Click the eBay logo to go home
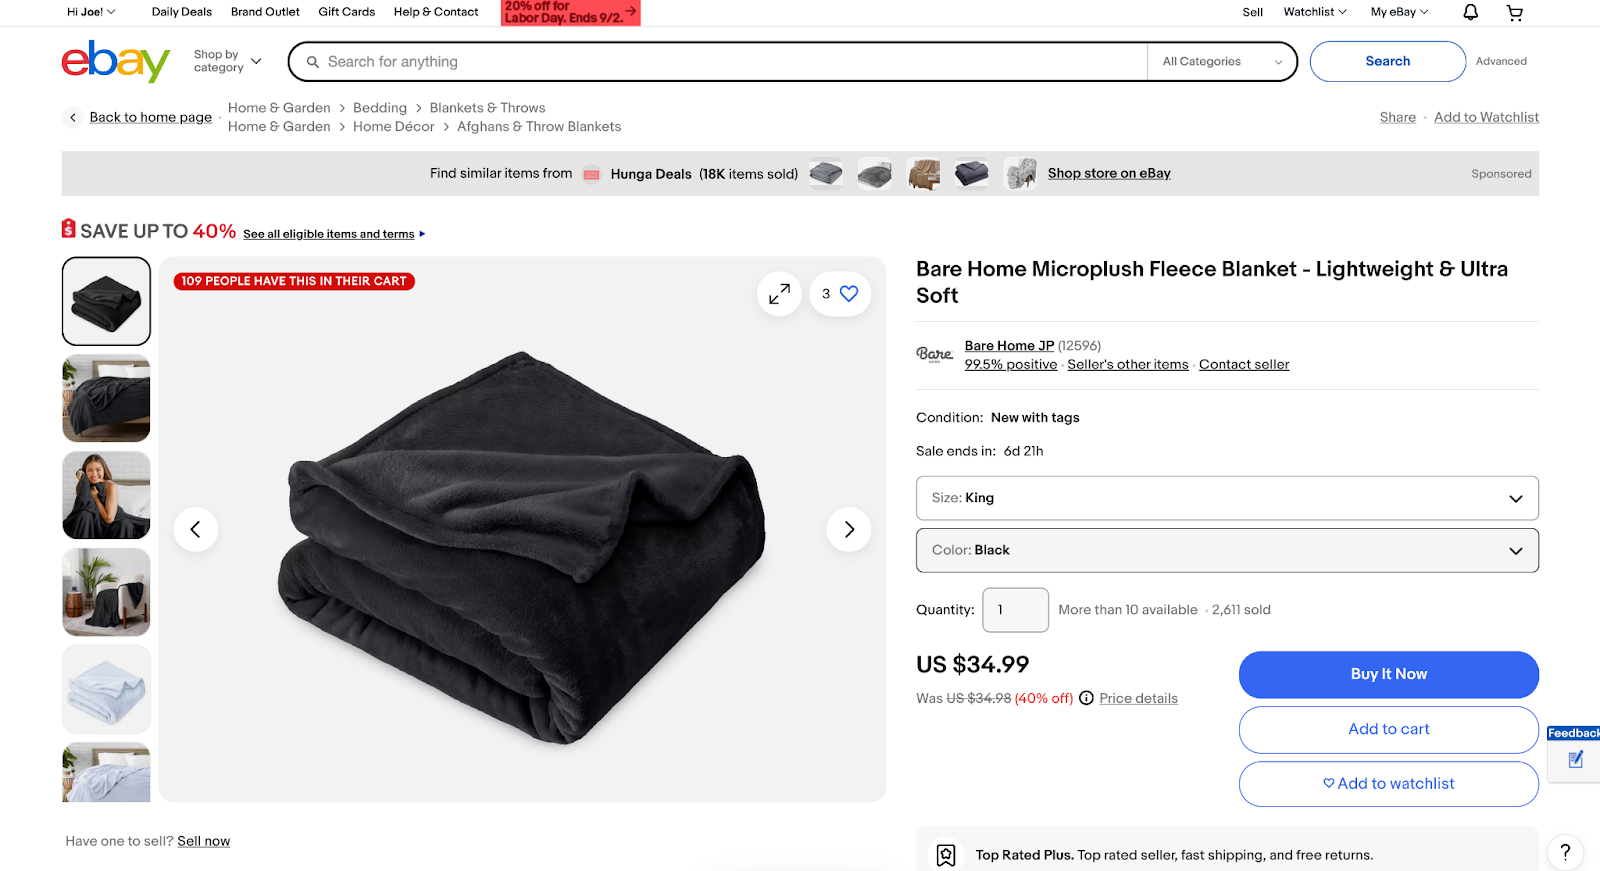The width and height of the screenshot is (1600, 871). tap(115, 61)
